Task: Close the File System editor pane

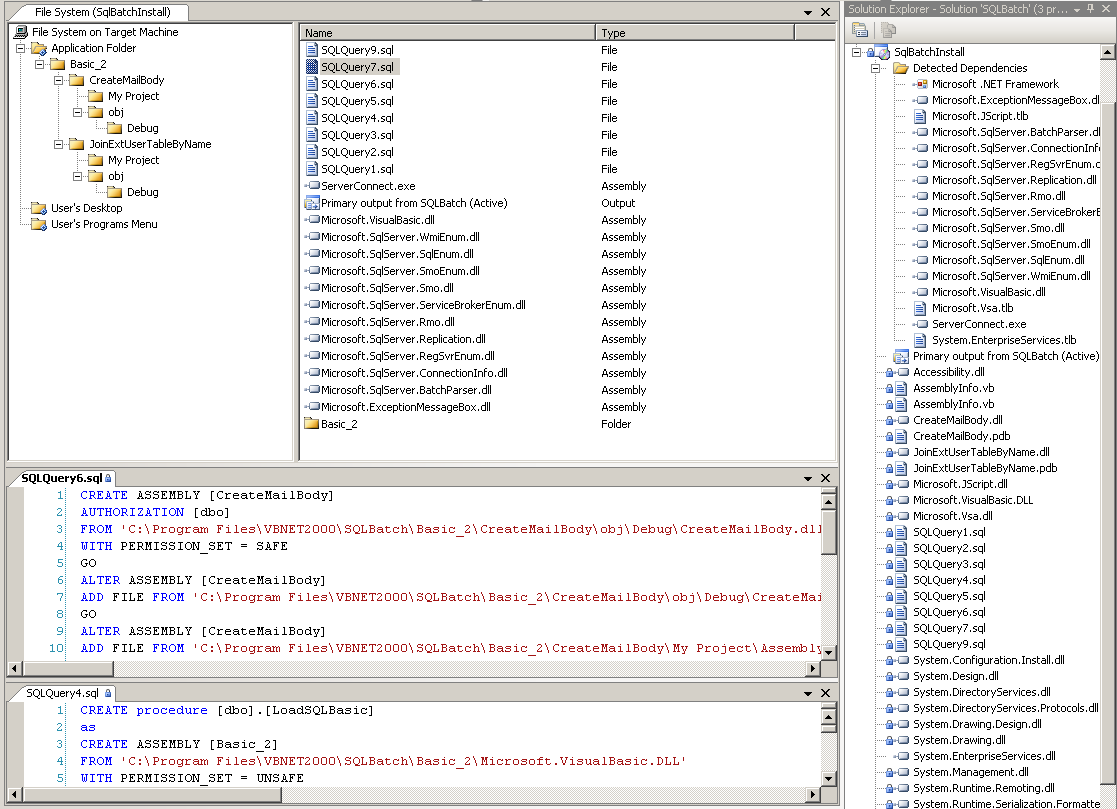Action: [826, 13]
